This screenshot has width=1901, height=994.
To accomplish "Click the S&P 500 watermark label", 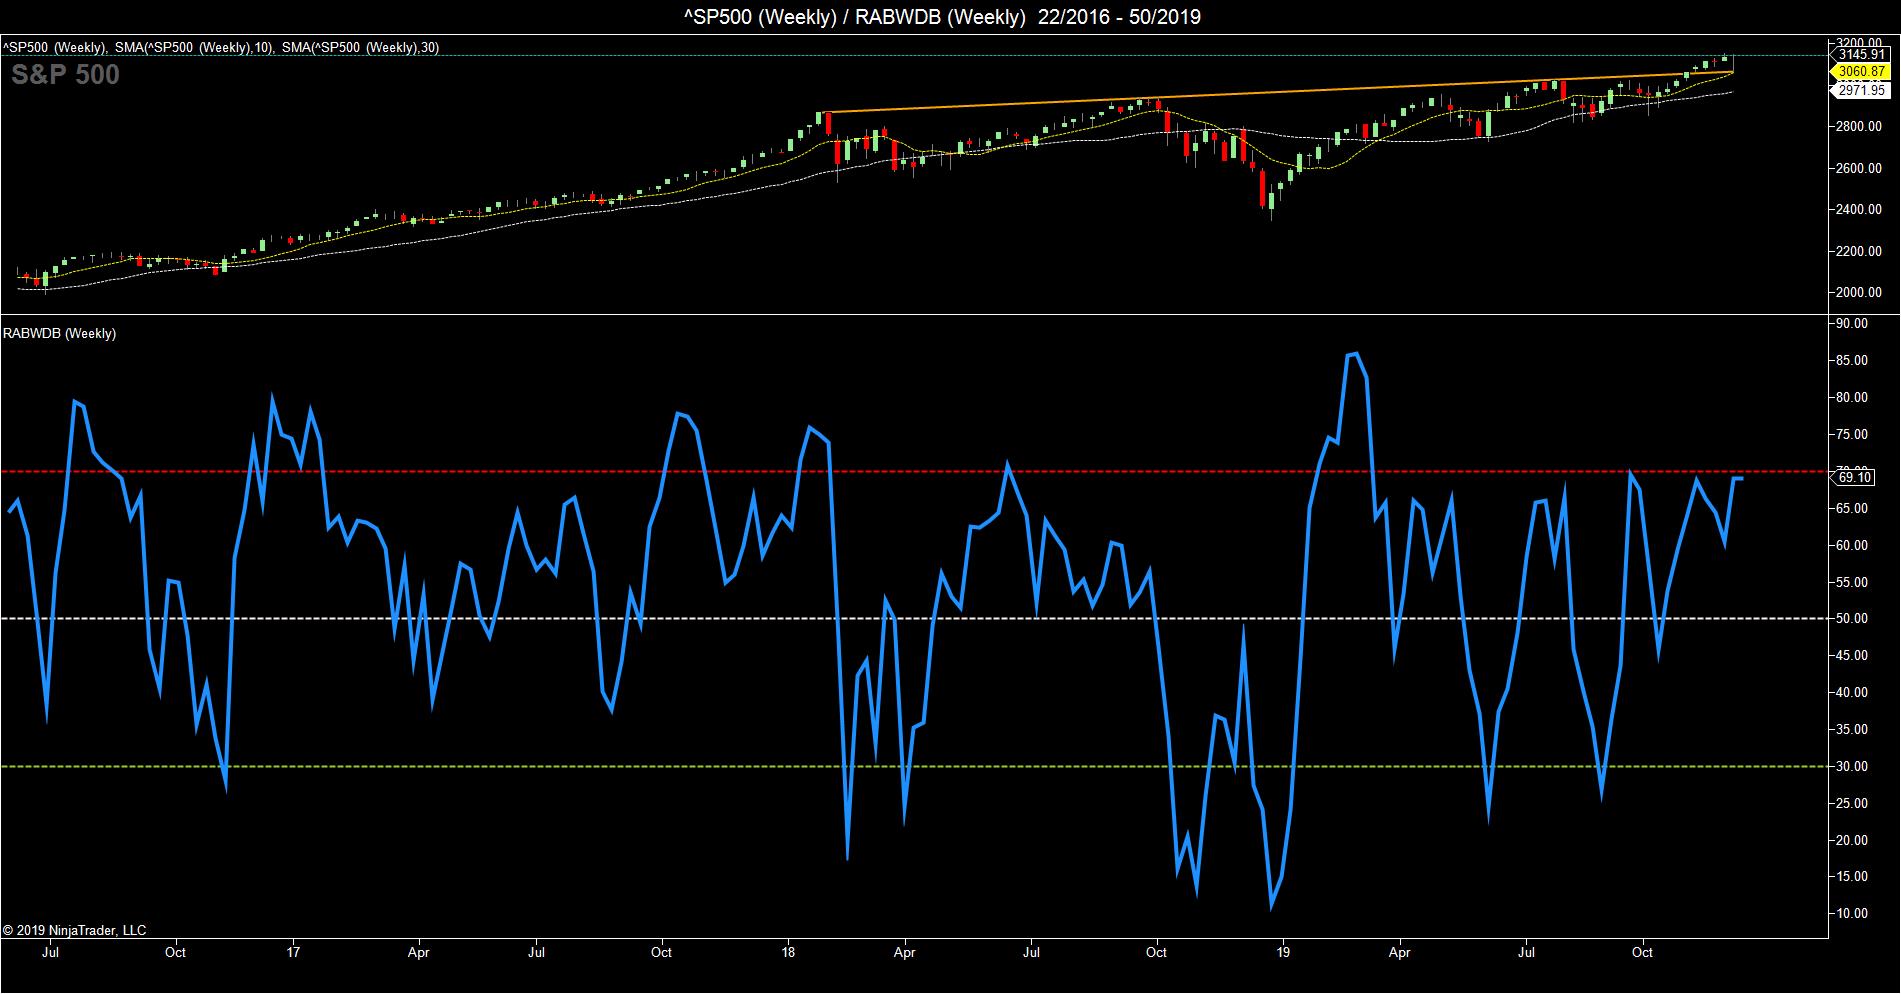I will coord(65,75).
